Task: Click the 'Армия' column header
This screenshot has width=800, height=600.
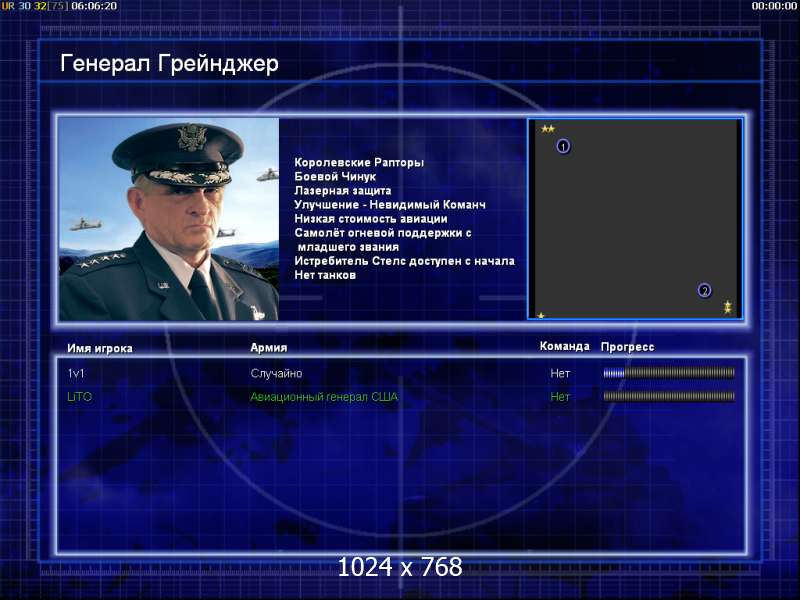Action: click(x=269, y=347)
